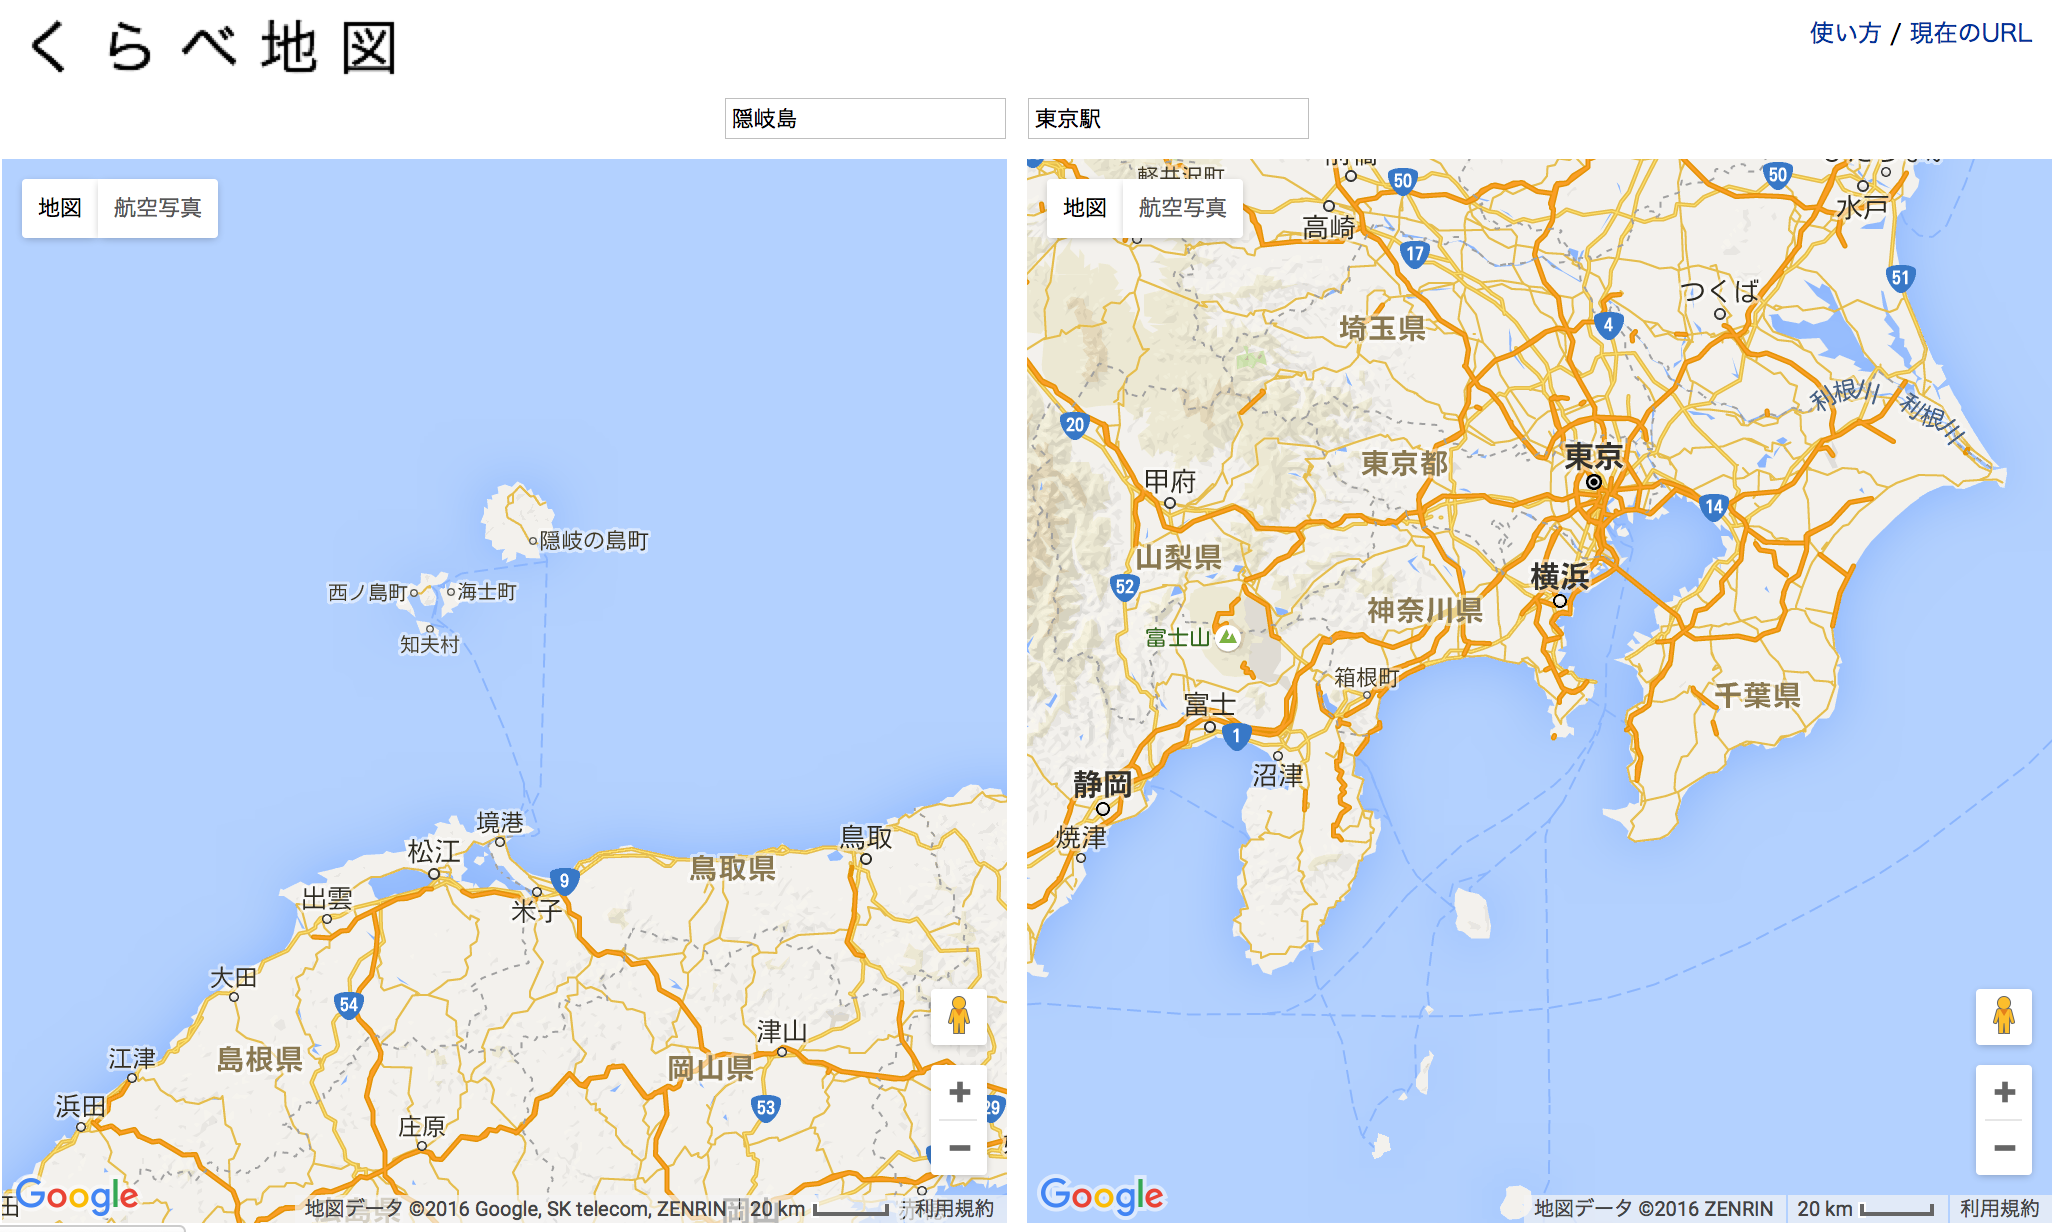Click Street View pegman on left map
Viewport: 2054px width, 1232px height.
click(x=958, y=1016)
